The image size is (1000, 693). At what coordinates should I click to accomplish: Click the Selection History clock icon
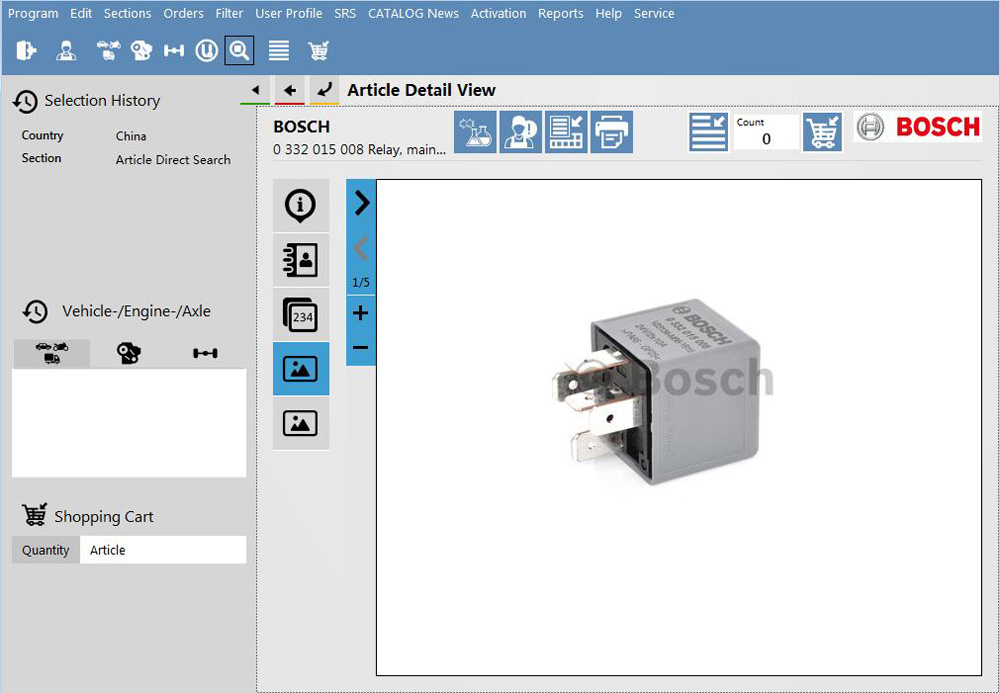25,101
